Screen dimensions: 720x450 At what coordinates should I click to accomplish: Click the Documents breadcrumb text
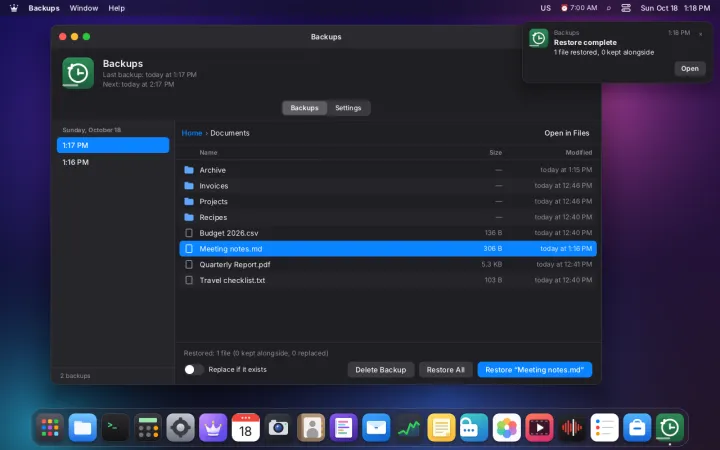(230, 133)
